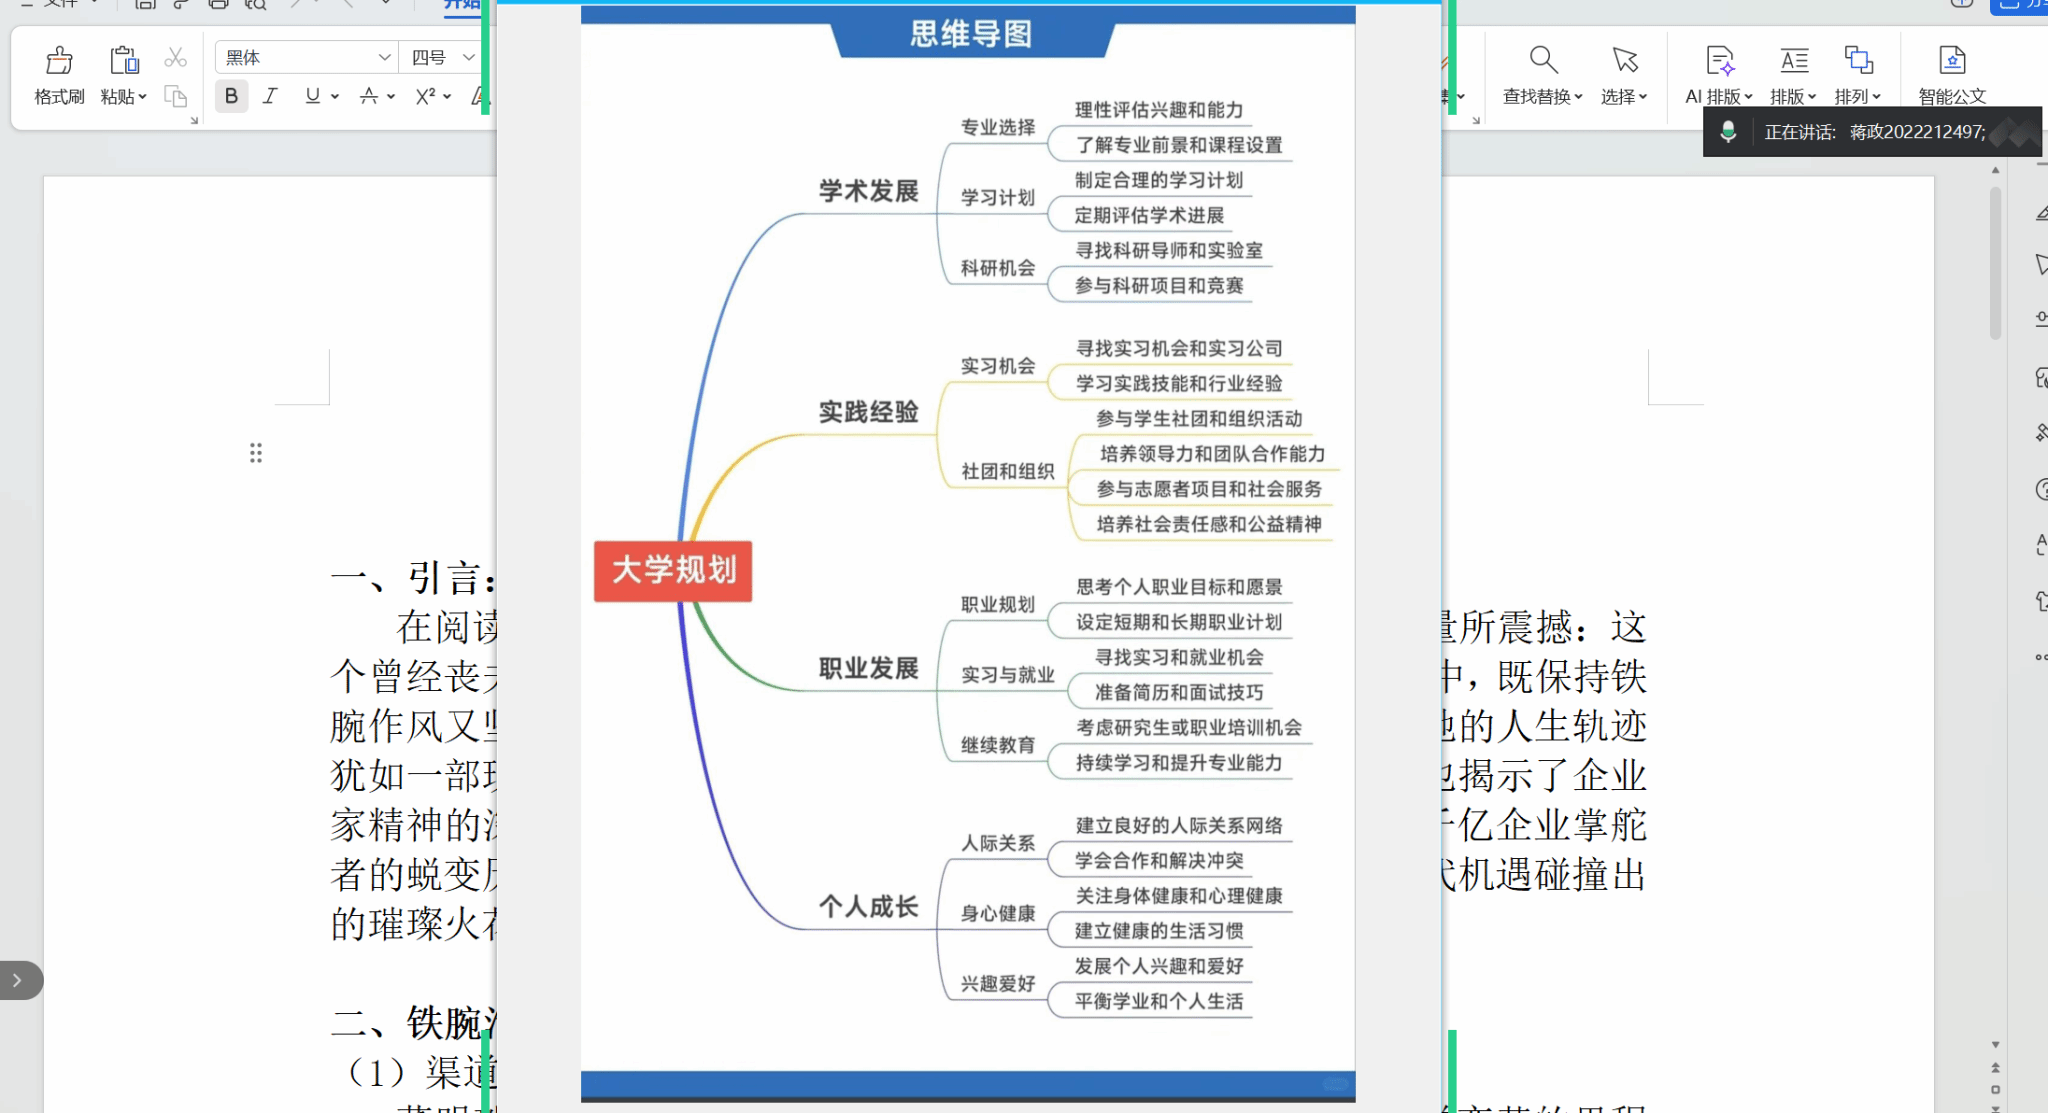Toggle Bold formatting
This screenshot has width=2048, height=1113.
(x=231, y=96)
